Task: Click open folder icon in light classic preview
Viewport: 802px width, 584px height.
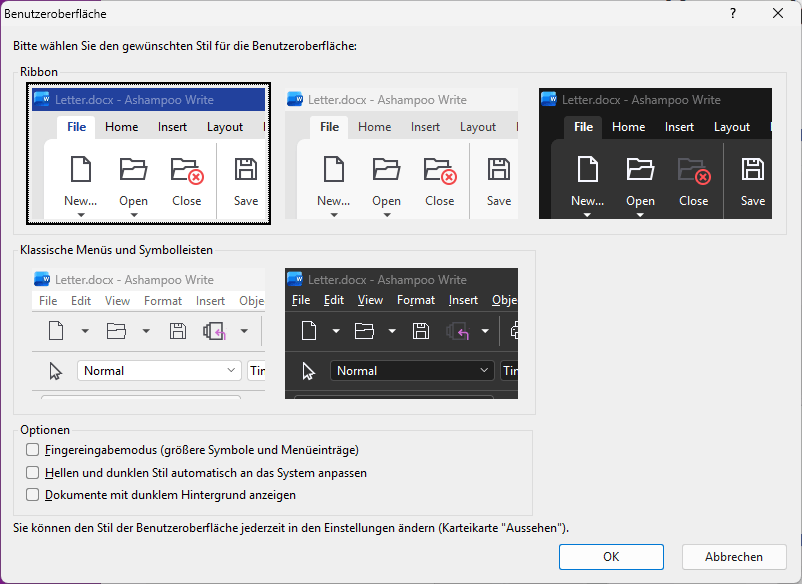Action: (x=116, y=331)
